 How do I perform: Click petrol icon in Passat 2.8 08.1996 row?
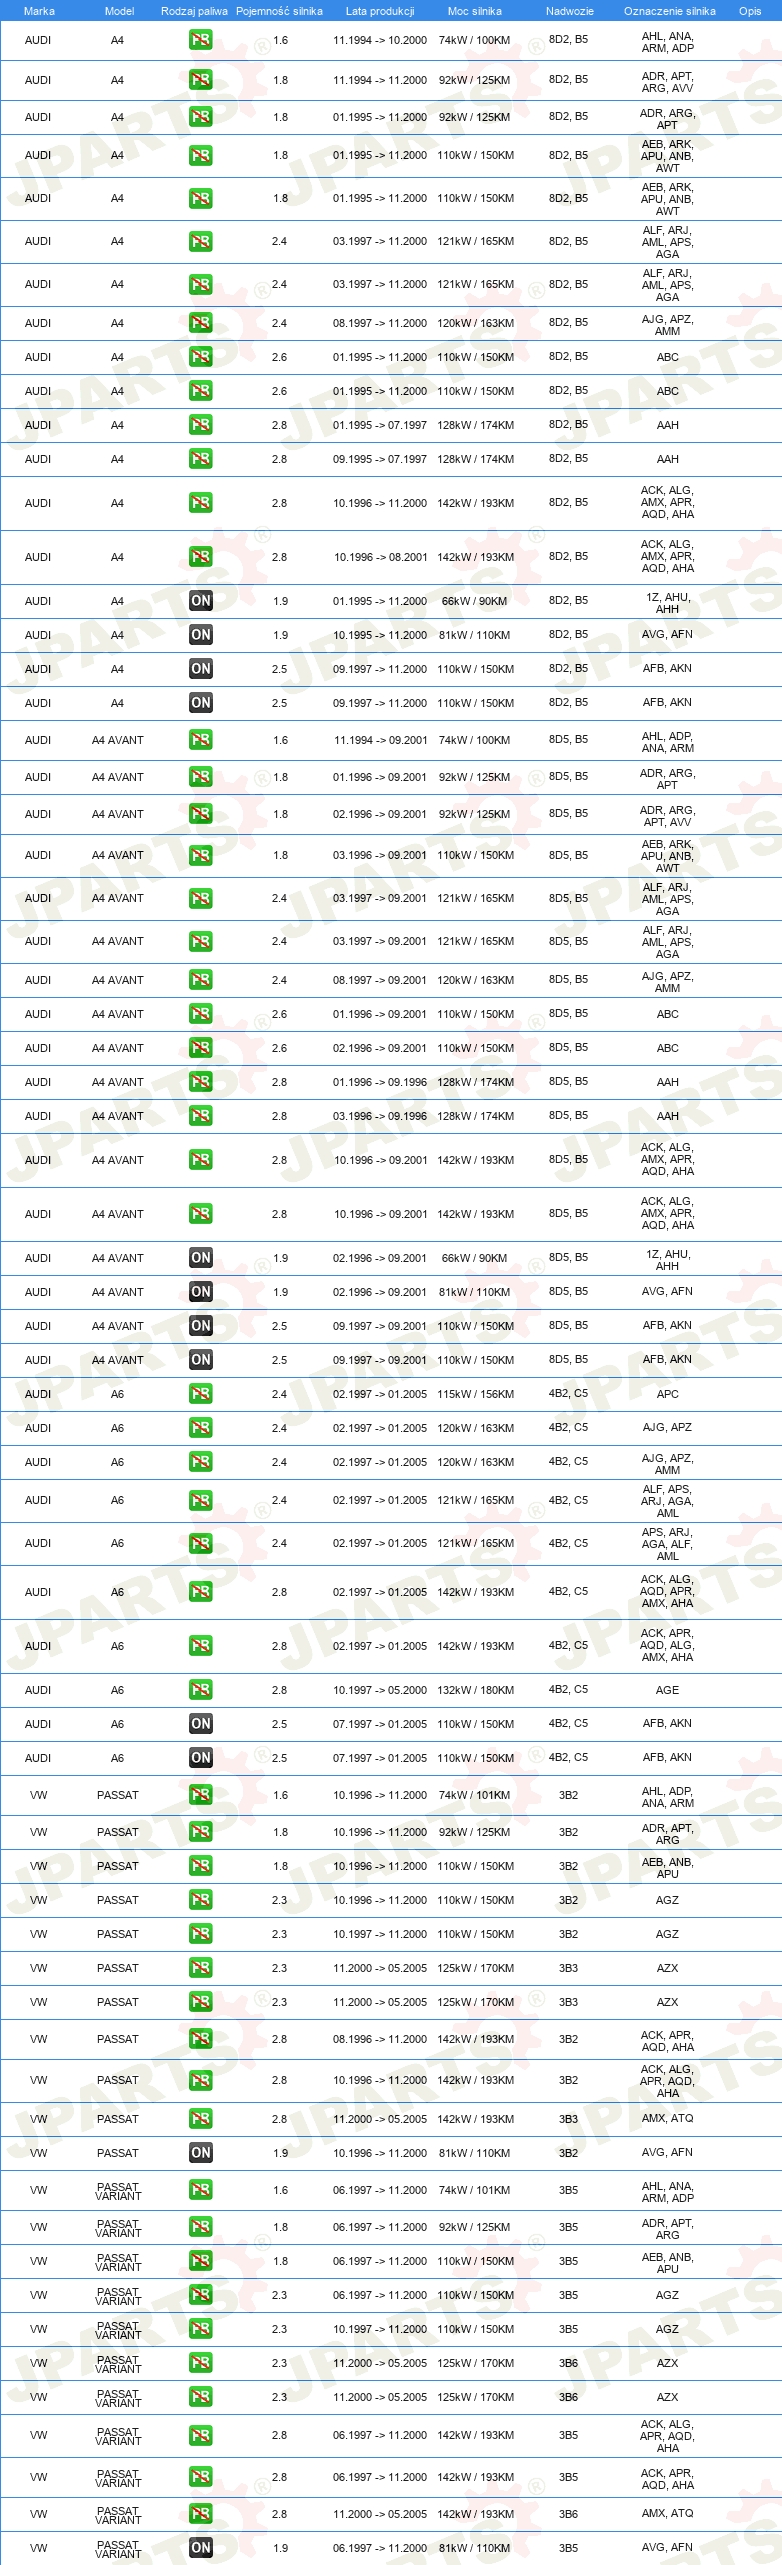coord(200,2039)
